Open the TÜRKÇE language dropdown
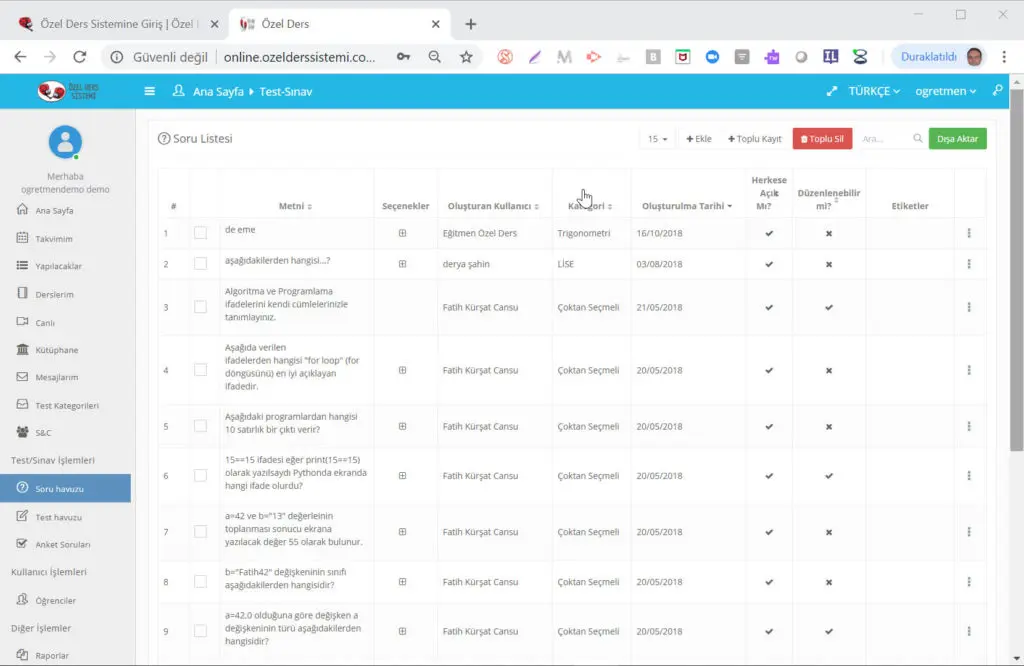 pos(873,91)
